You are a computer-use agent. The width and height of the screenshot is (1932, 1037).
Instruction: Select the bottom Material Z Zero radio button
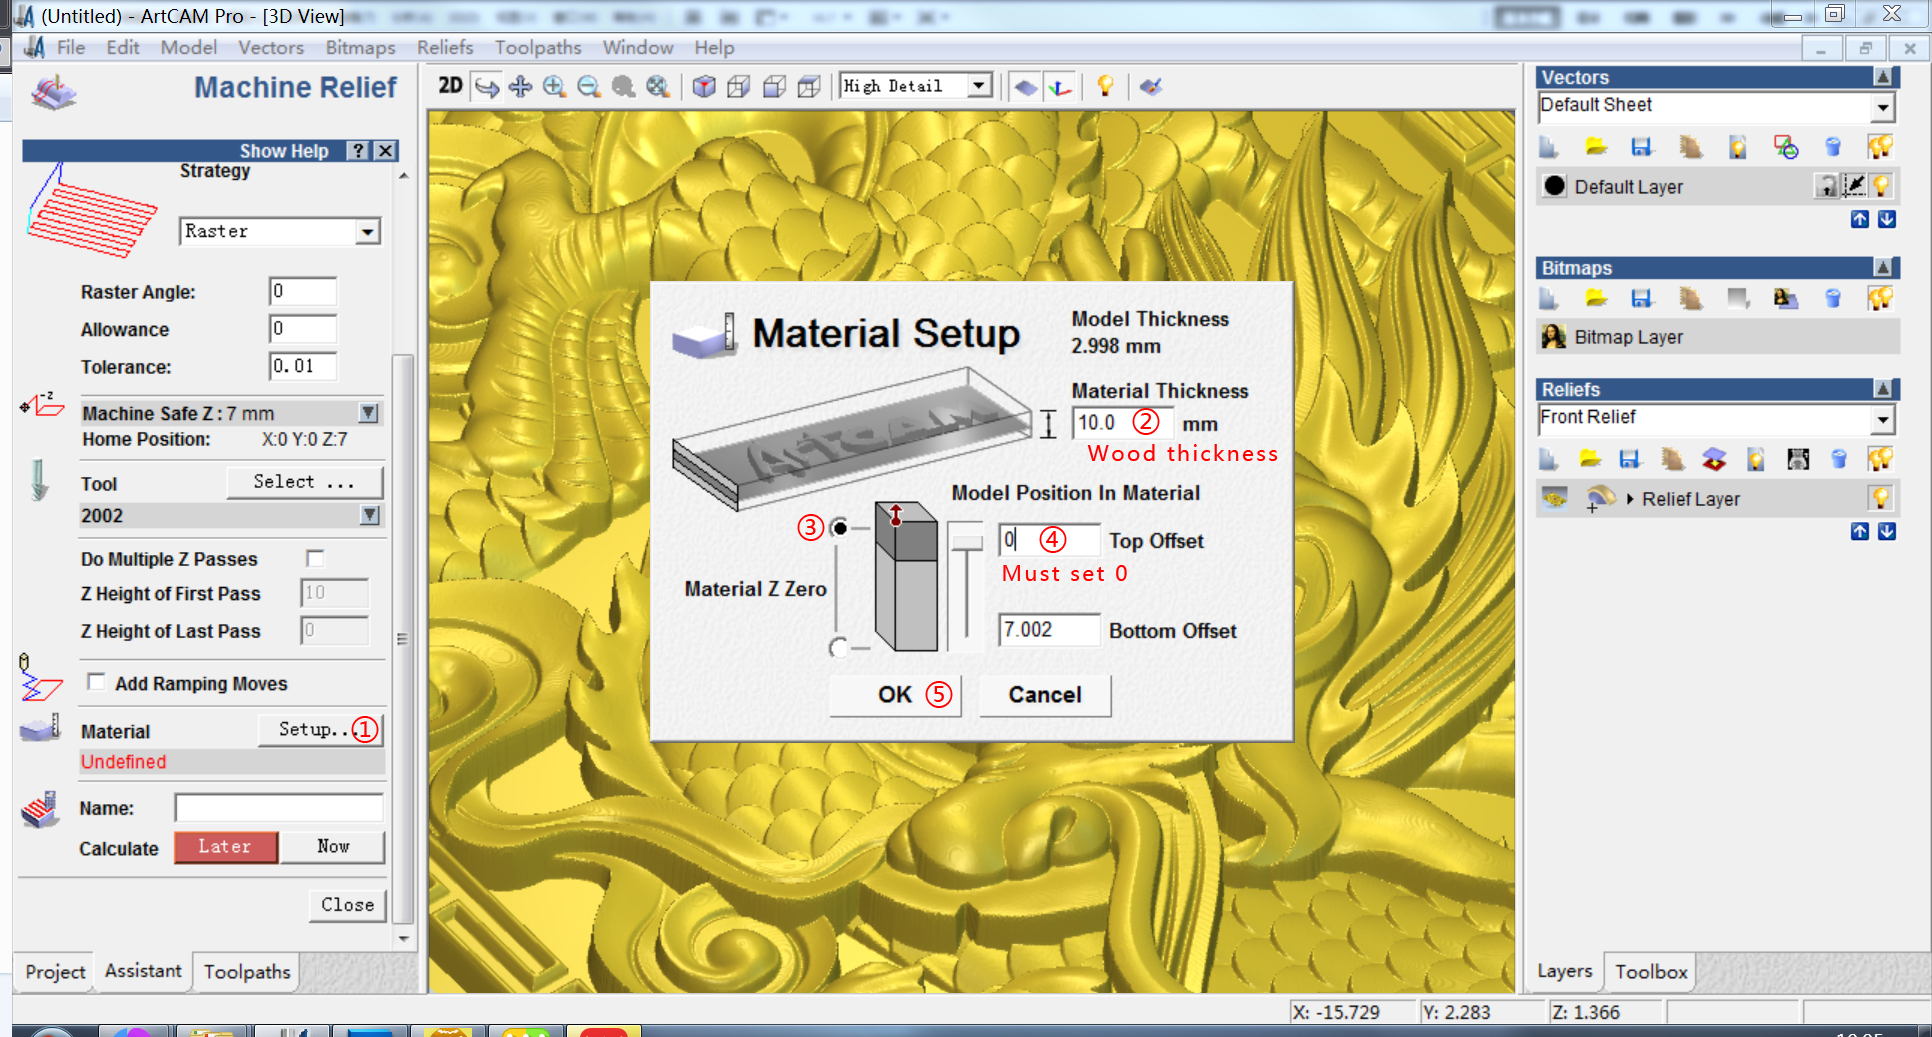tap(838, 648)
